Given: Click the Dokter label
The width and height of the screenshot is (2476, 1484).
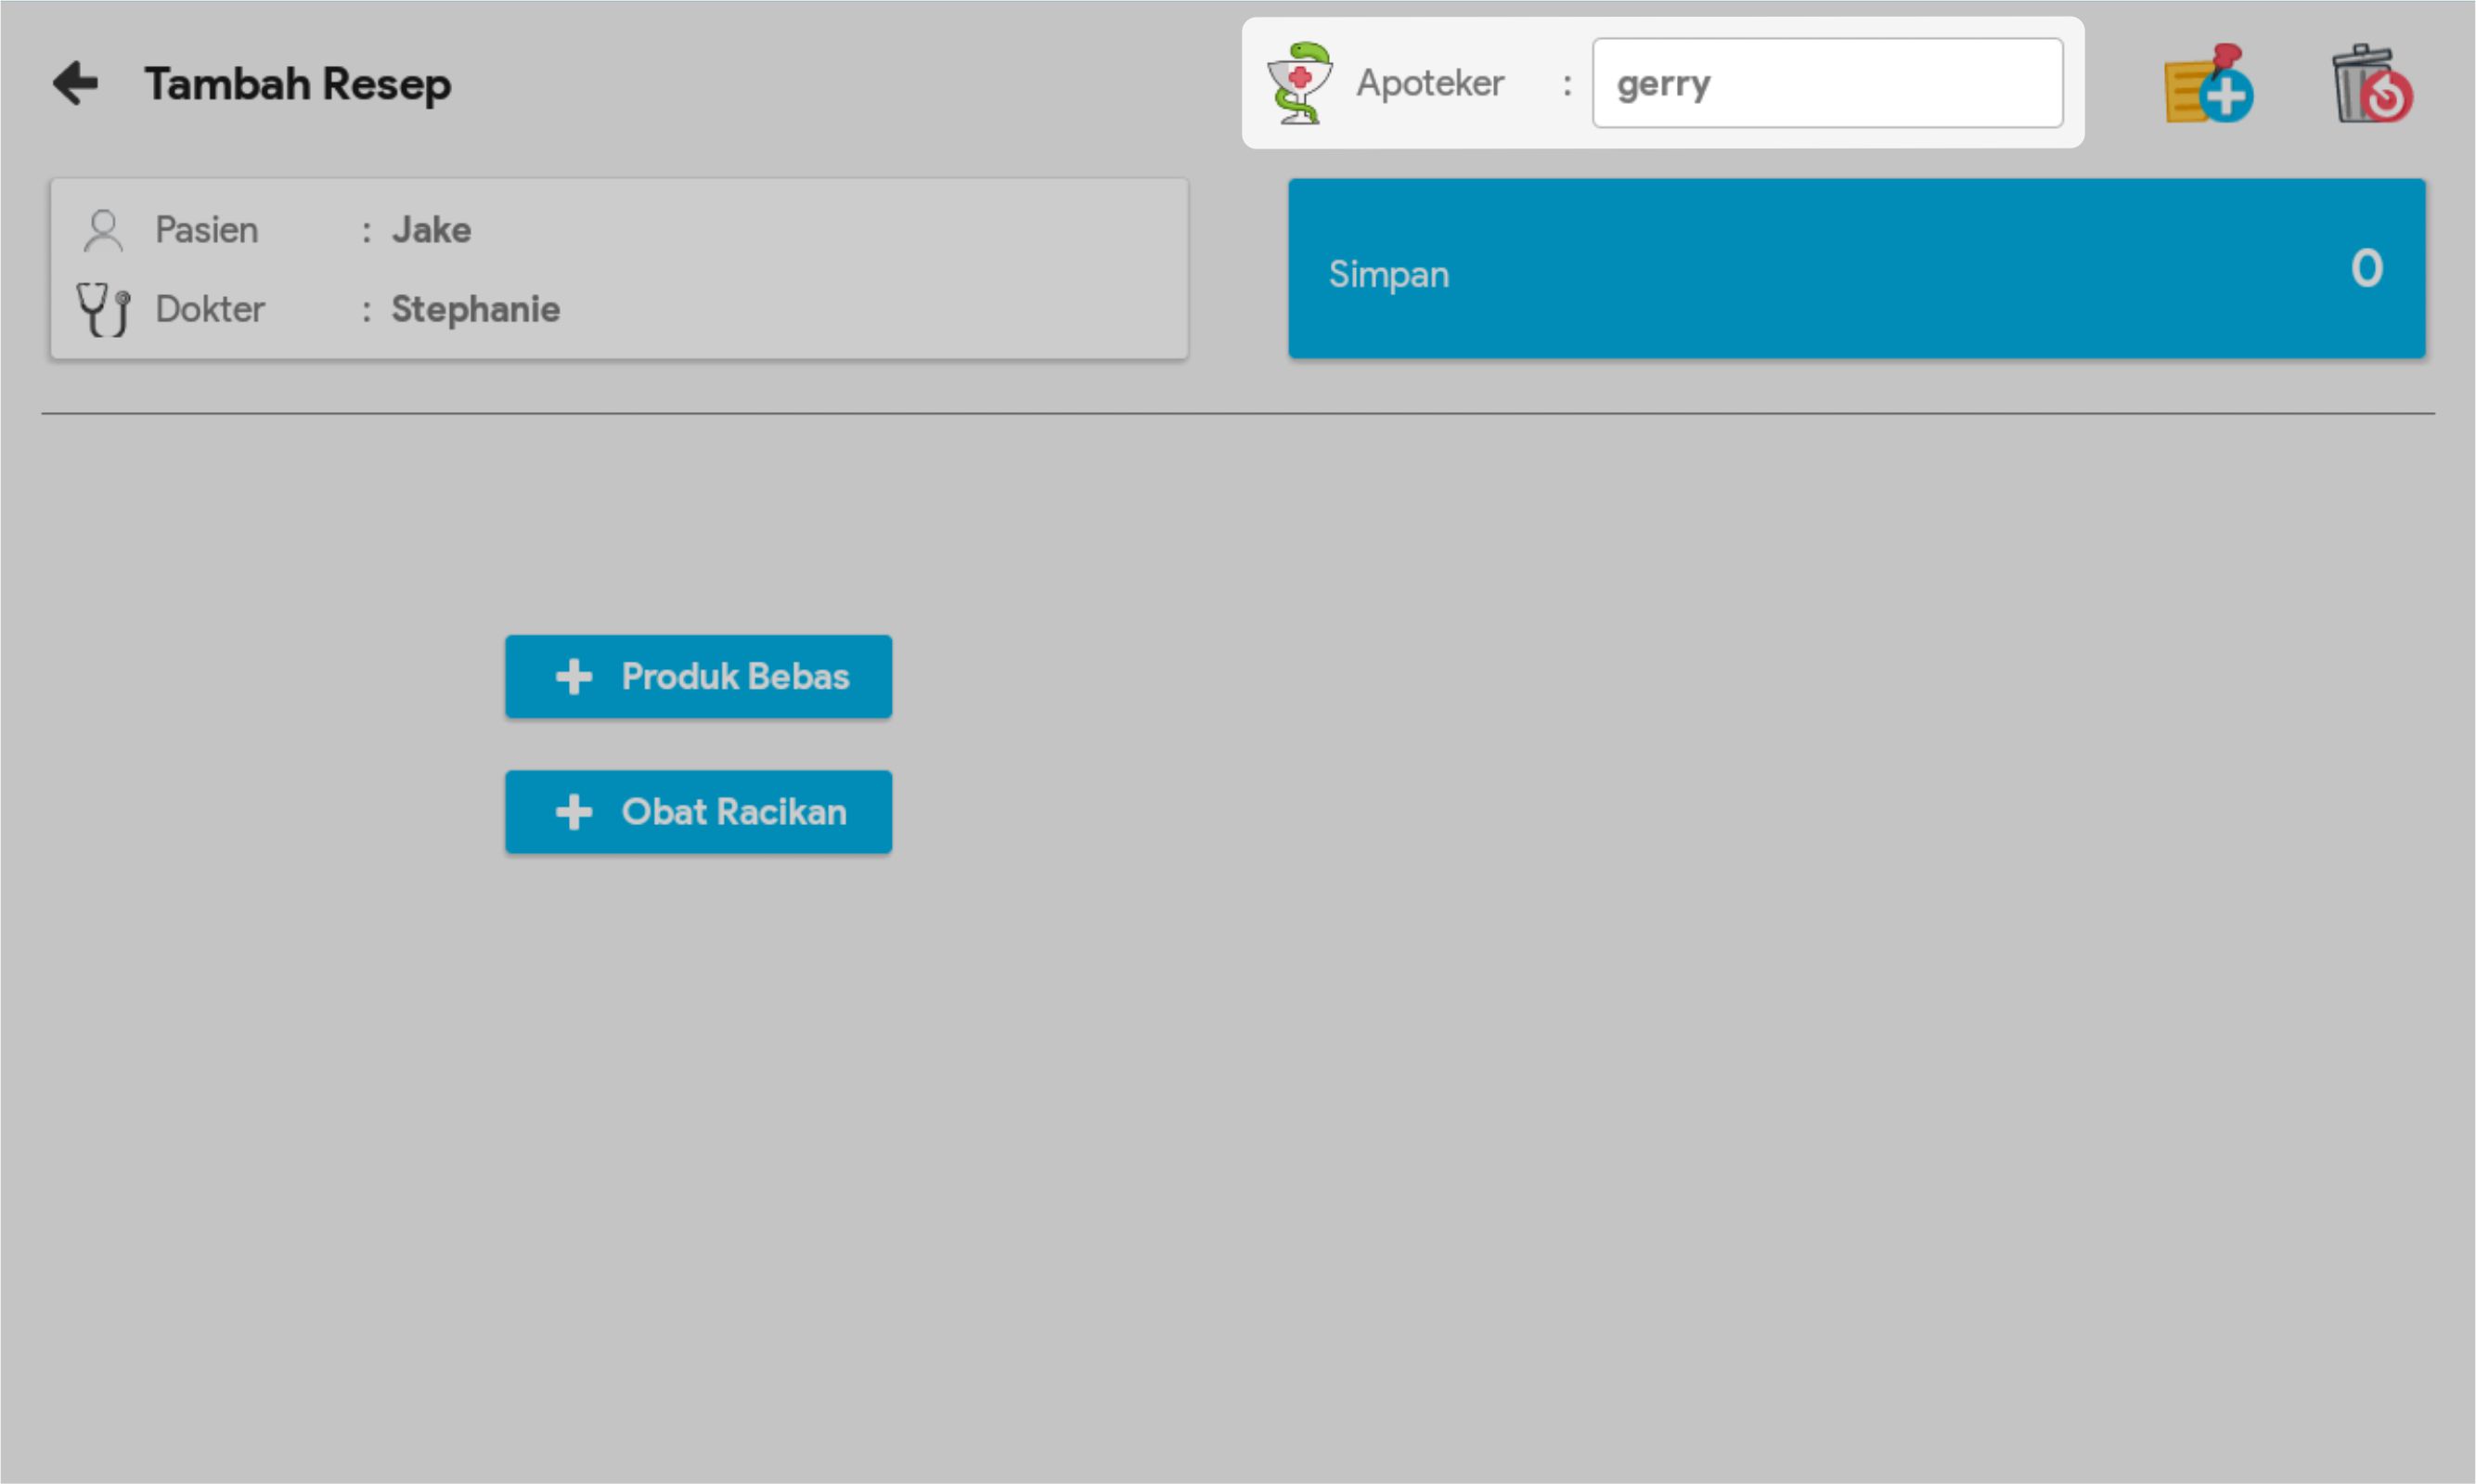Looking at the screenshot, I should [x=209, y=309].
